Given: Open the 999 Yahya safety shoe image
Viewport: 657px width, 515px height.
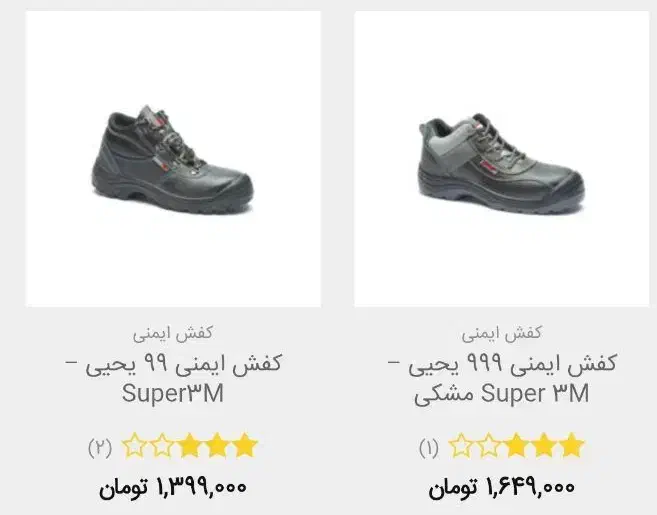Looking at the screenshot, I should (502, 159).
